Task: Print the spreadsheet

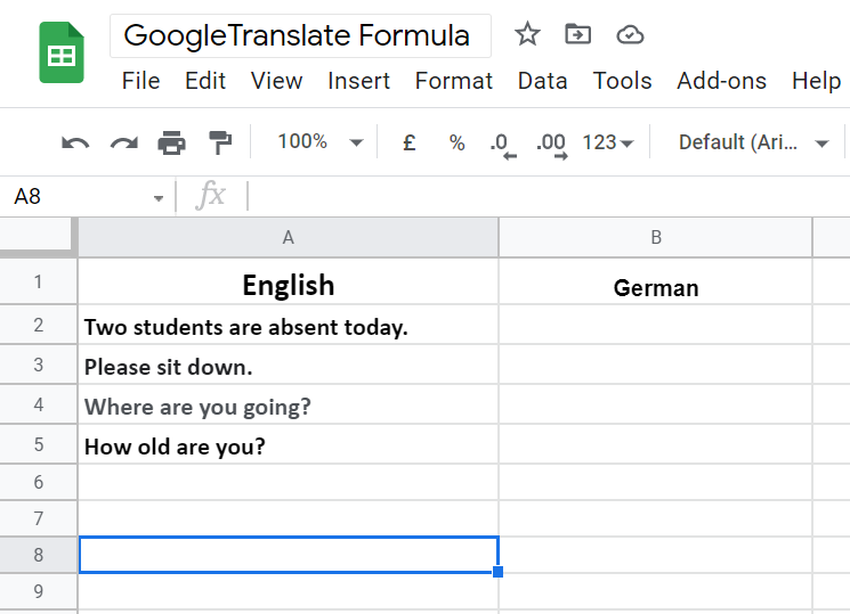Action: tap(171, 143)
